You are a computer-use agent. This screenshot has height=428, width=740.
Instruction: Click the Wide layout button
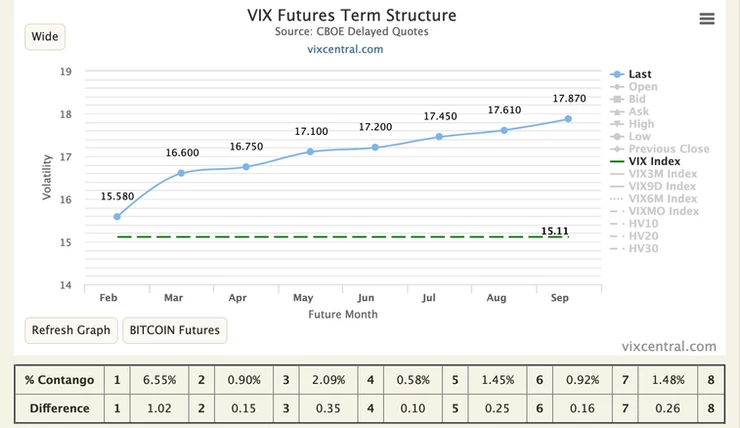point(45,37)
